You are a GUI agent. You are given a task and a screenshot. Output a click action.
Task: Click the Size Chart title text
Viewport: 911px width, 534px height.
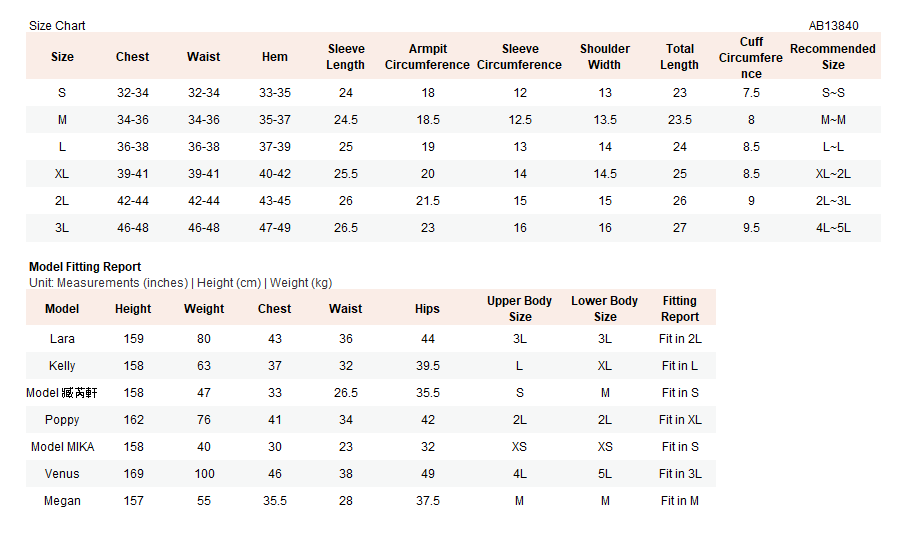coord(57,26)
